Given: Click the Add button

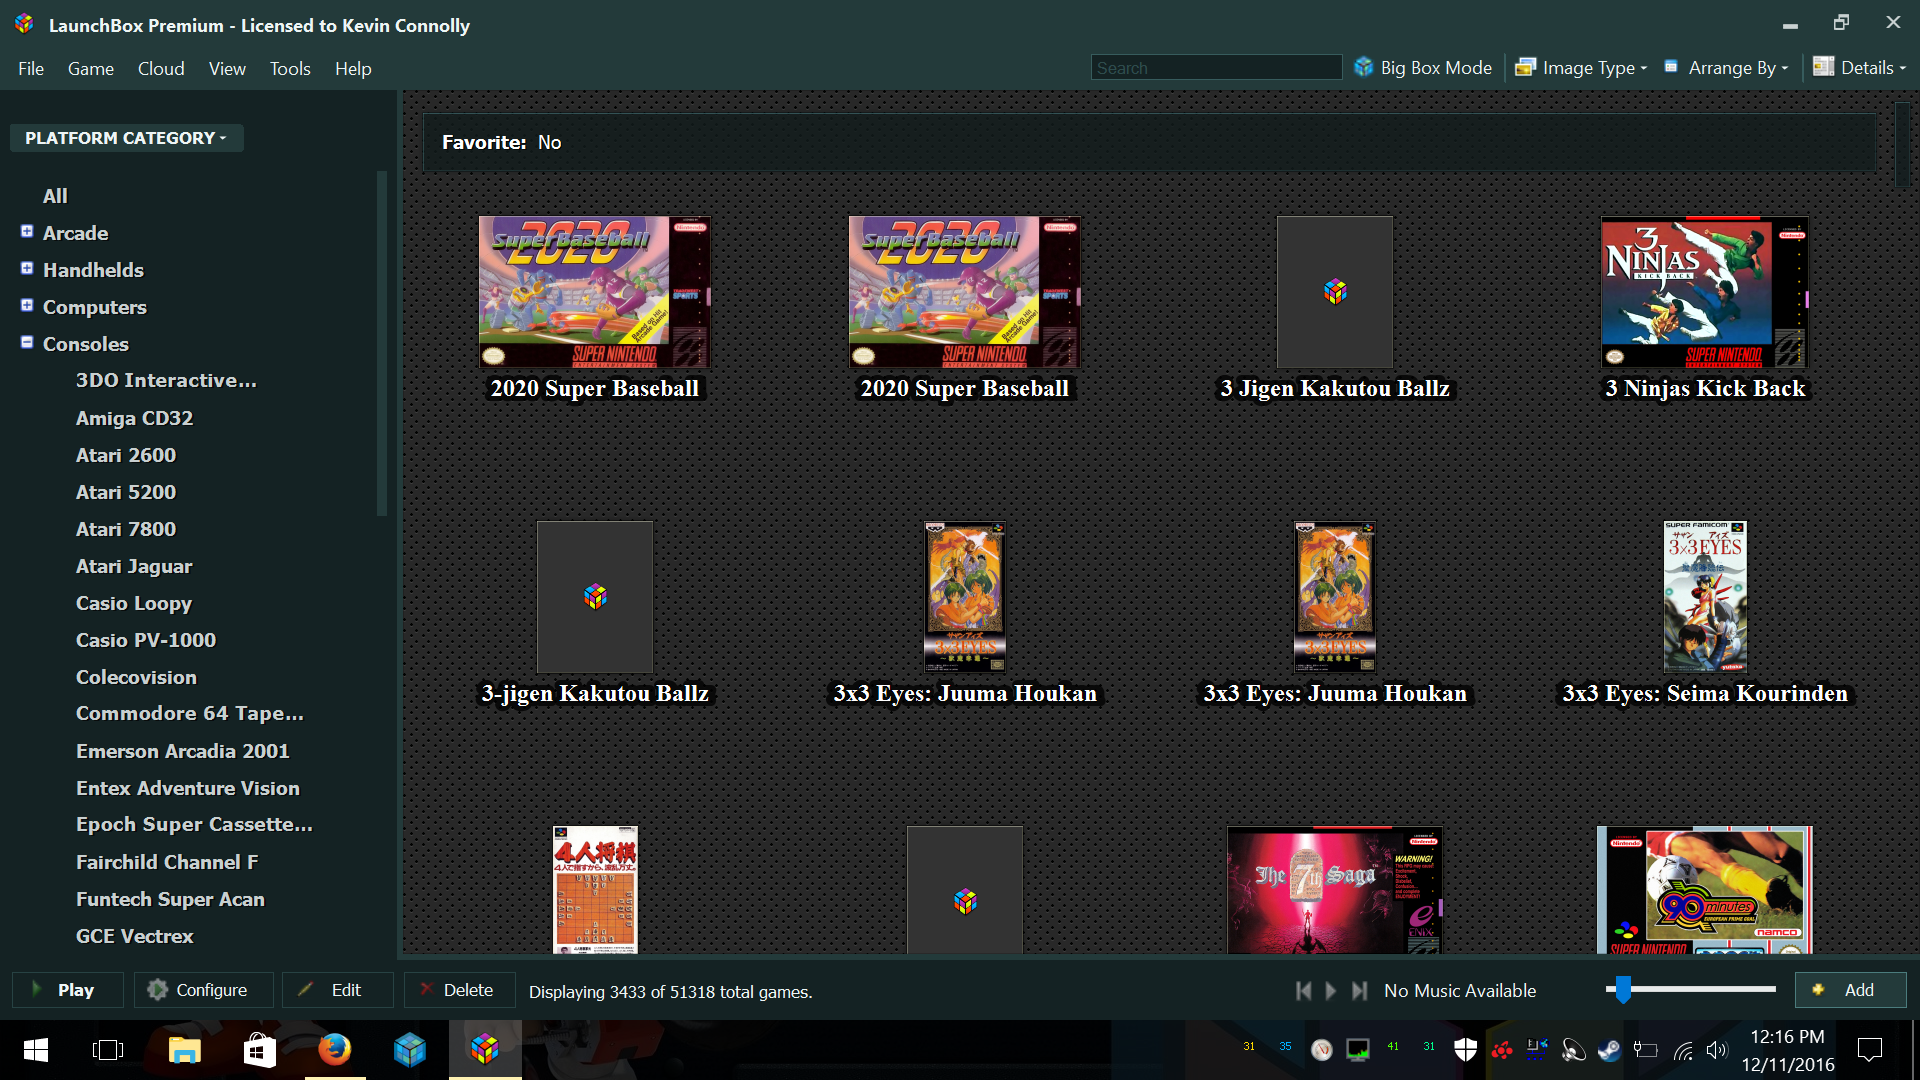Looking at the screenshot, I should pos(1850,990).
